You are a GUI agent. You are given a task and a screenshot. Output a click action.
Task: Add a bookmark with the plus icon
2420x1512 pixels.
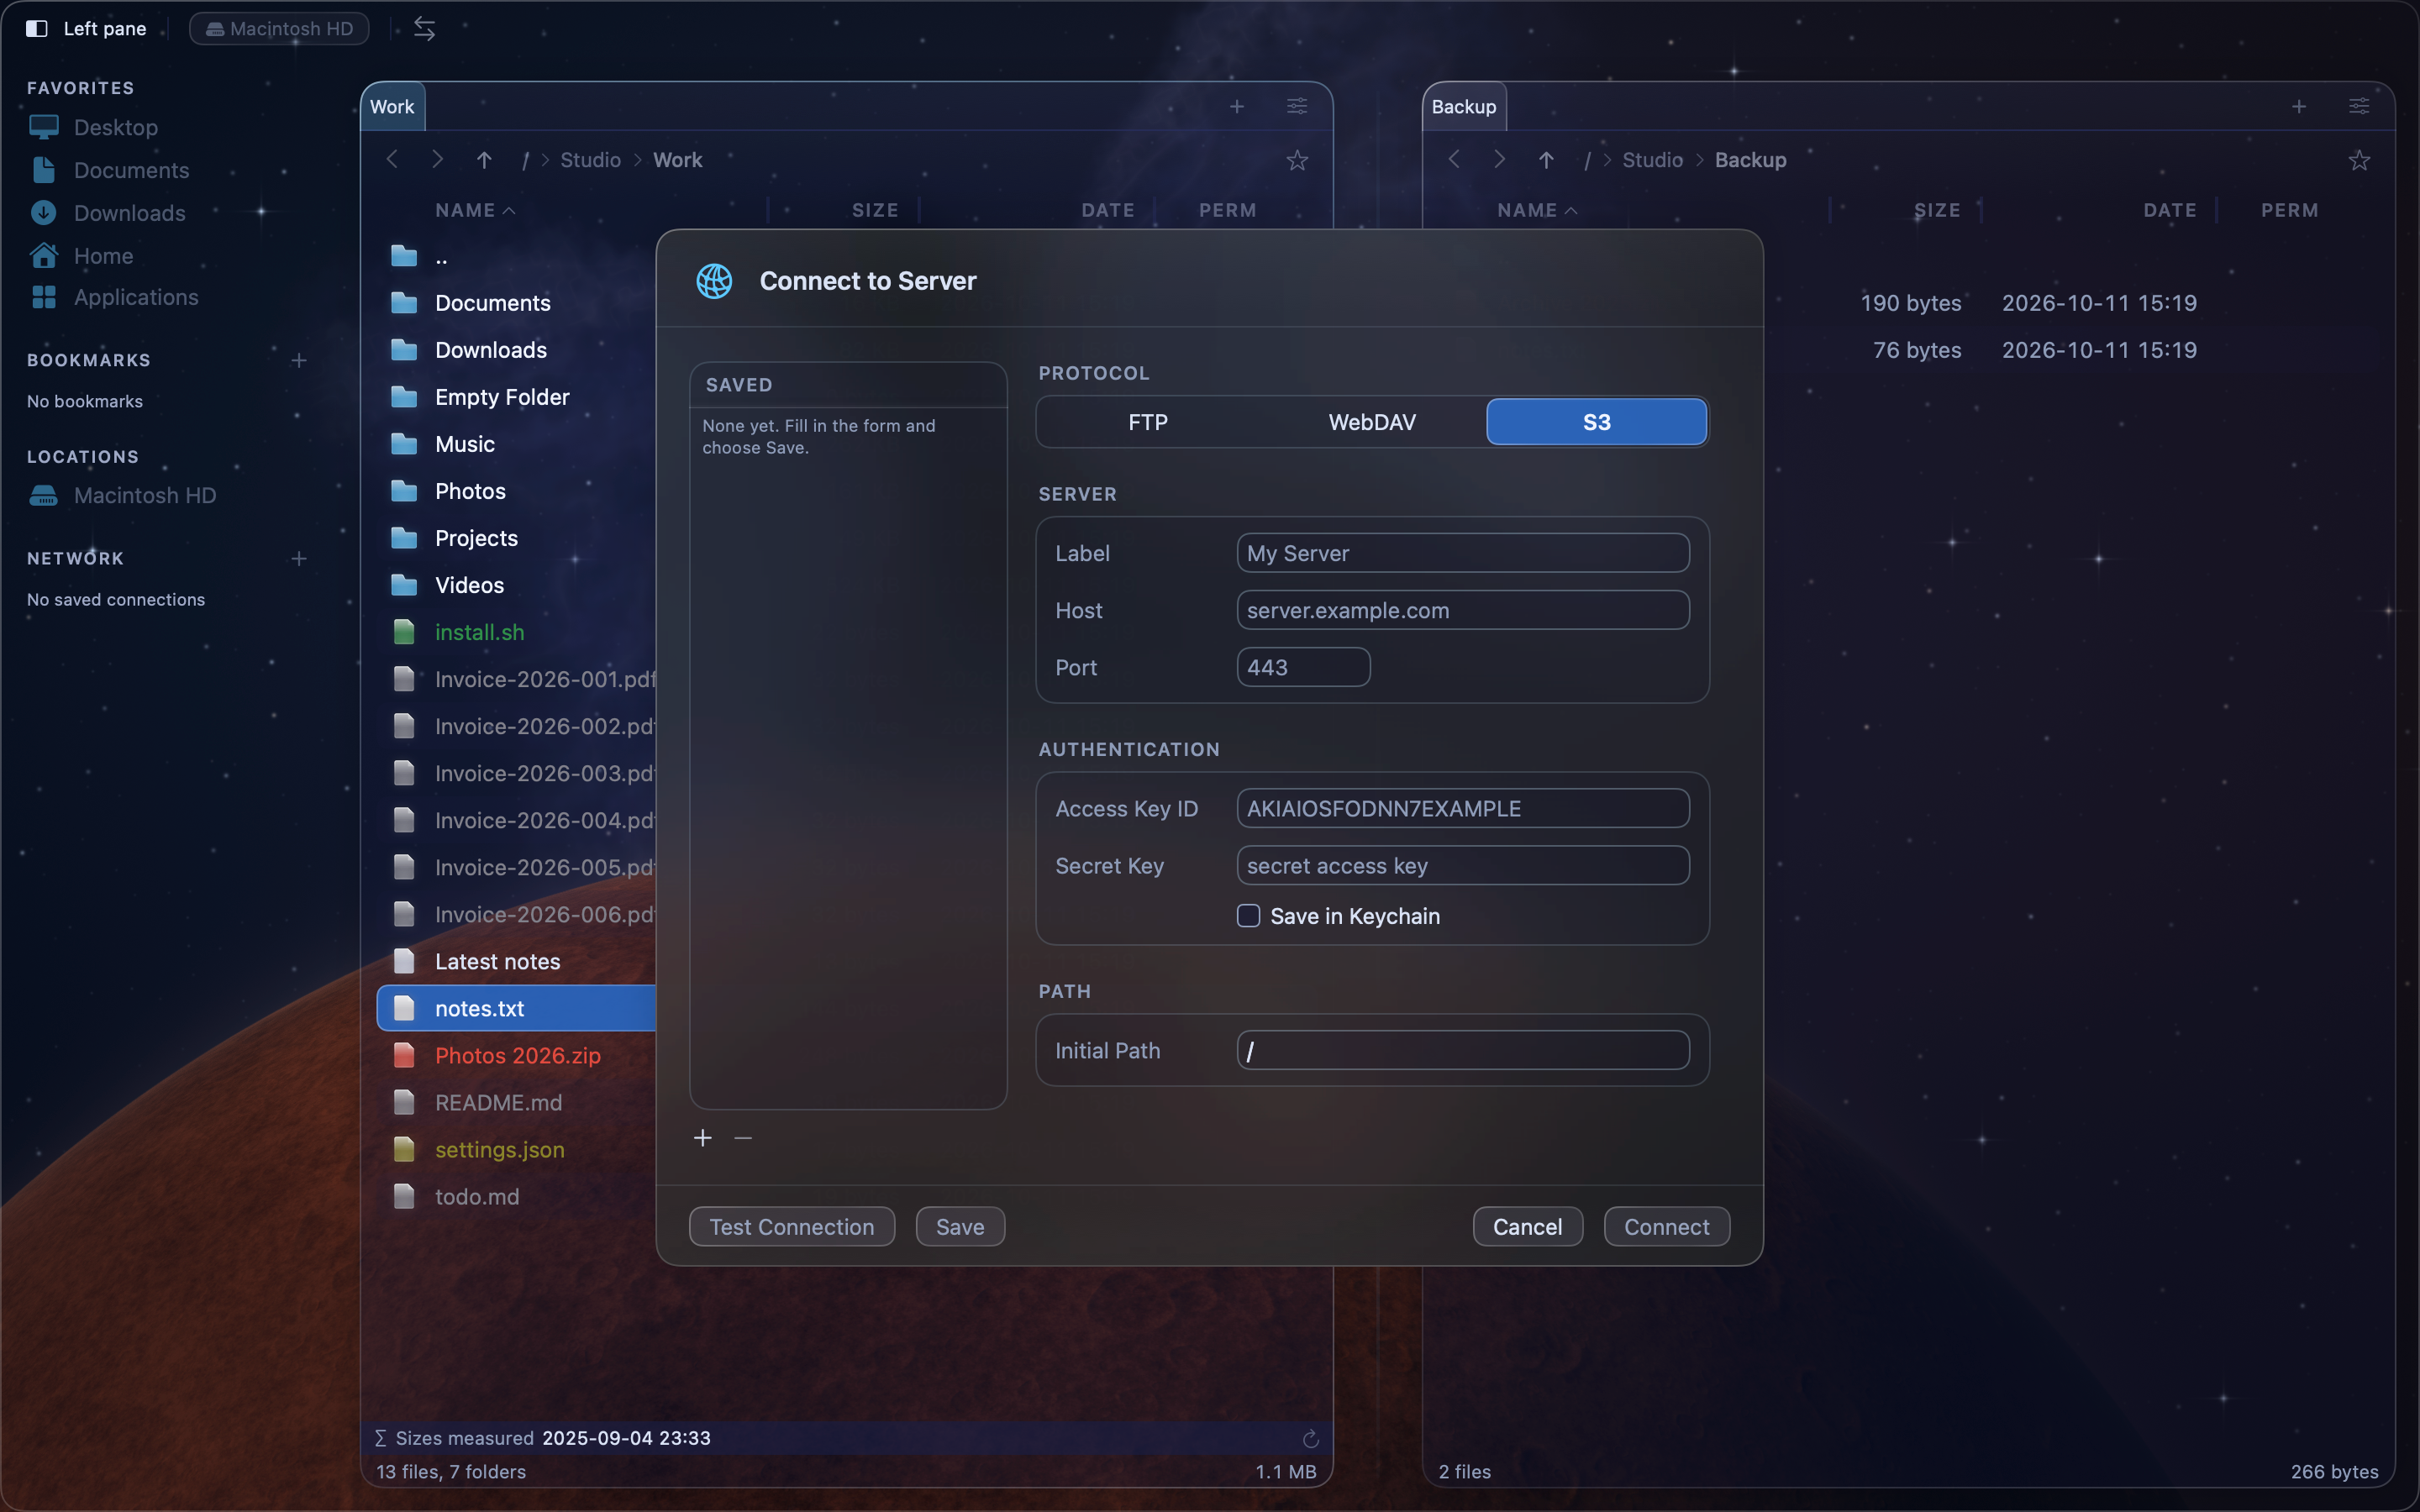298,360
